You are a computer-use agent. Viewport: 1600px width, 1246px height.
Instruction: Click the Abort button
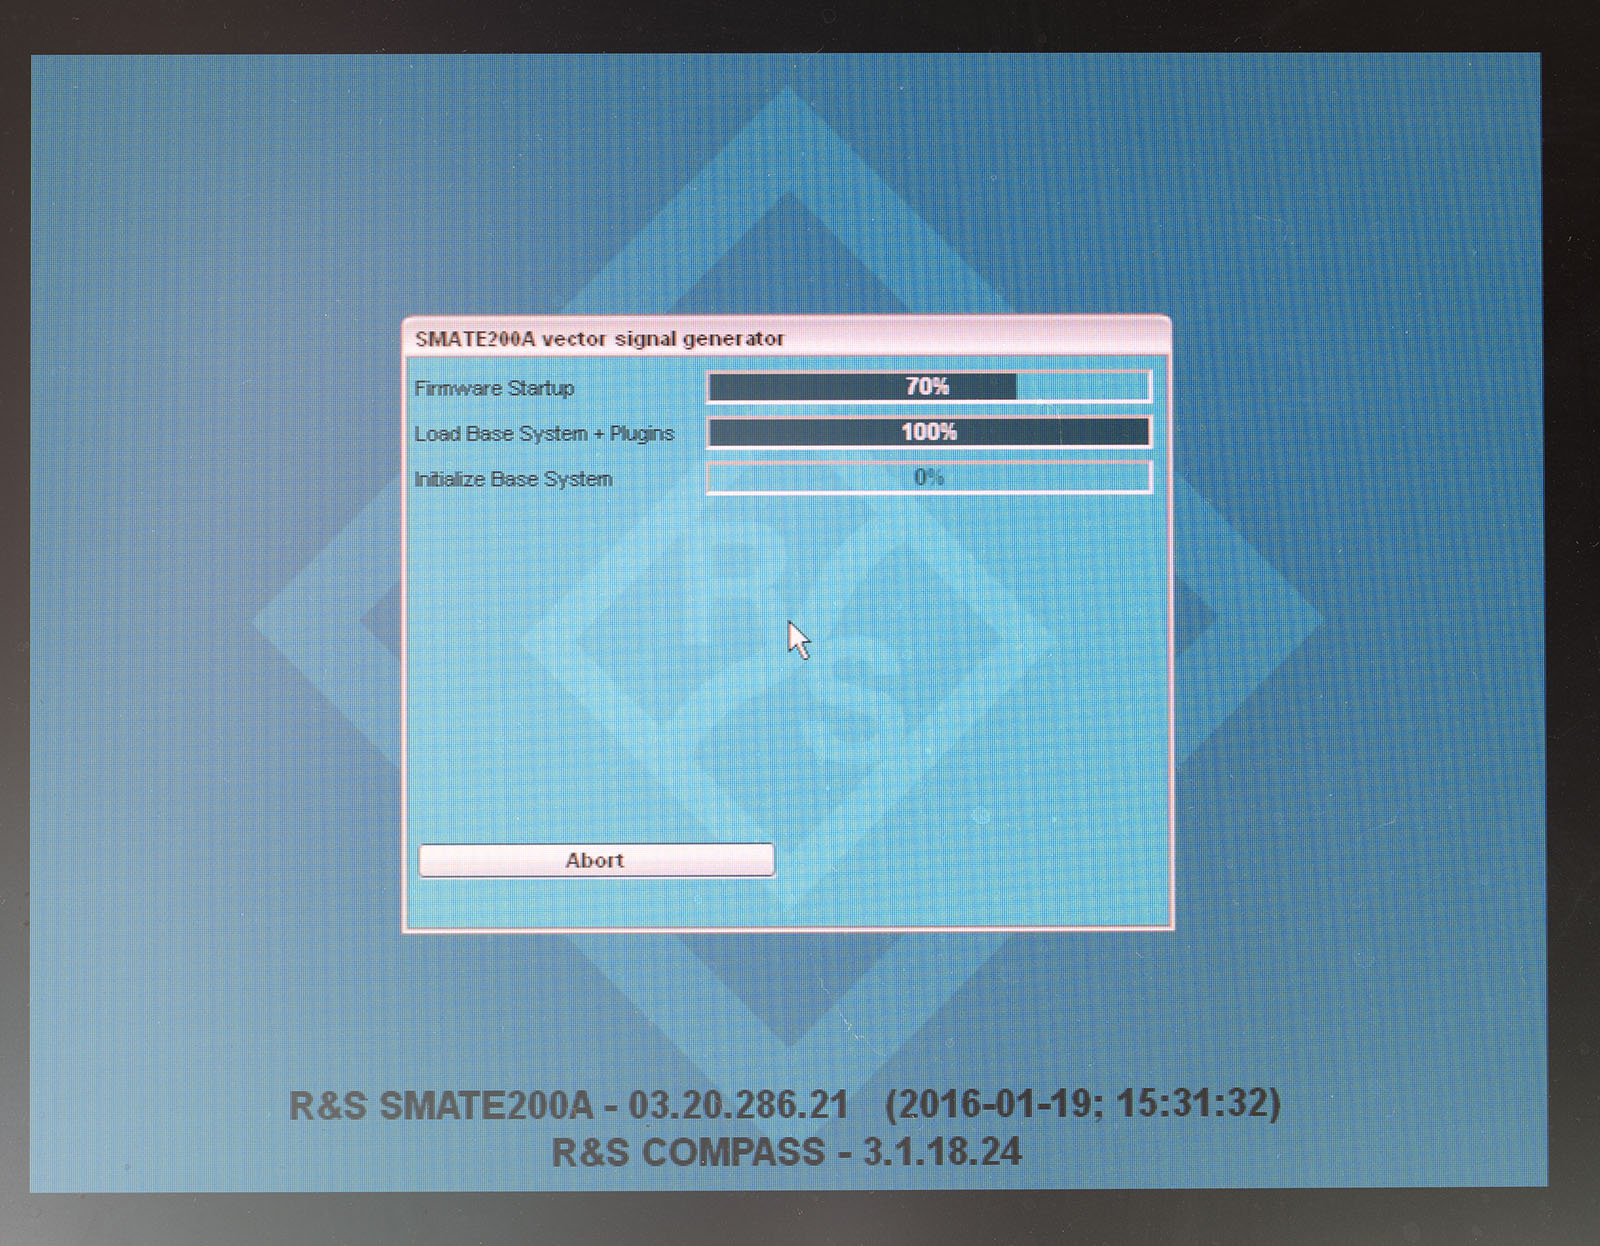coord(596,860)
